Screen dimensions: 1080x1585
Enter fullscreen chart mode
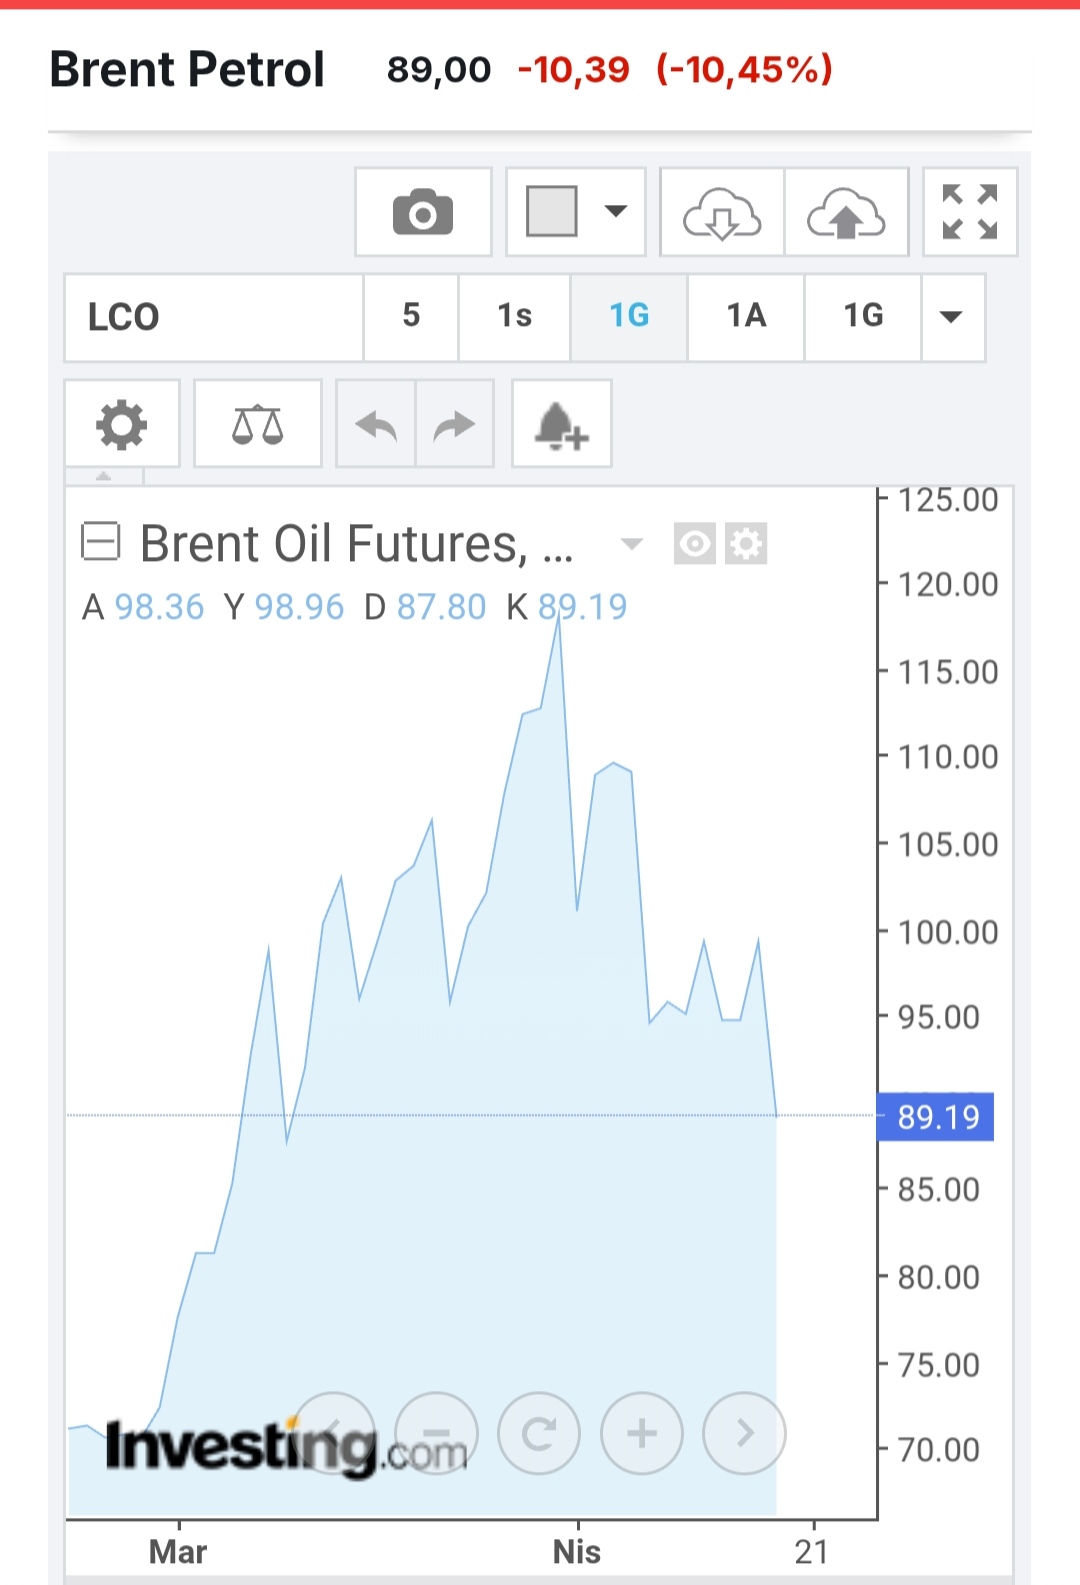pyautogui.click(x=969, y=212)
